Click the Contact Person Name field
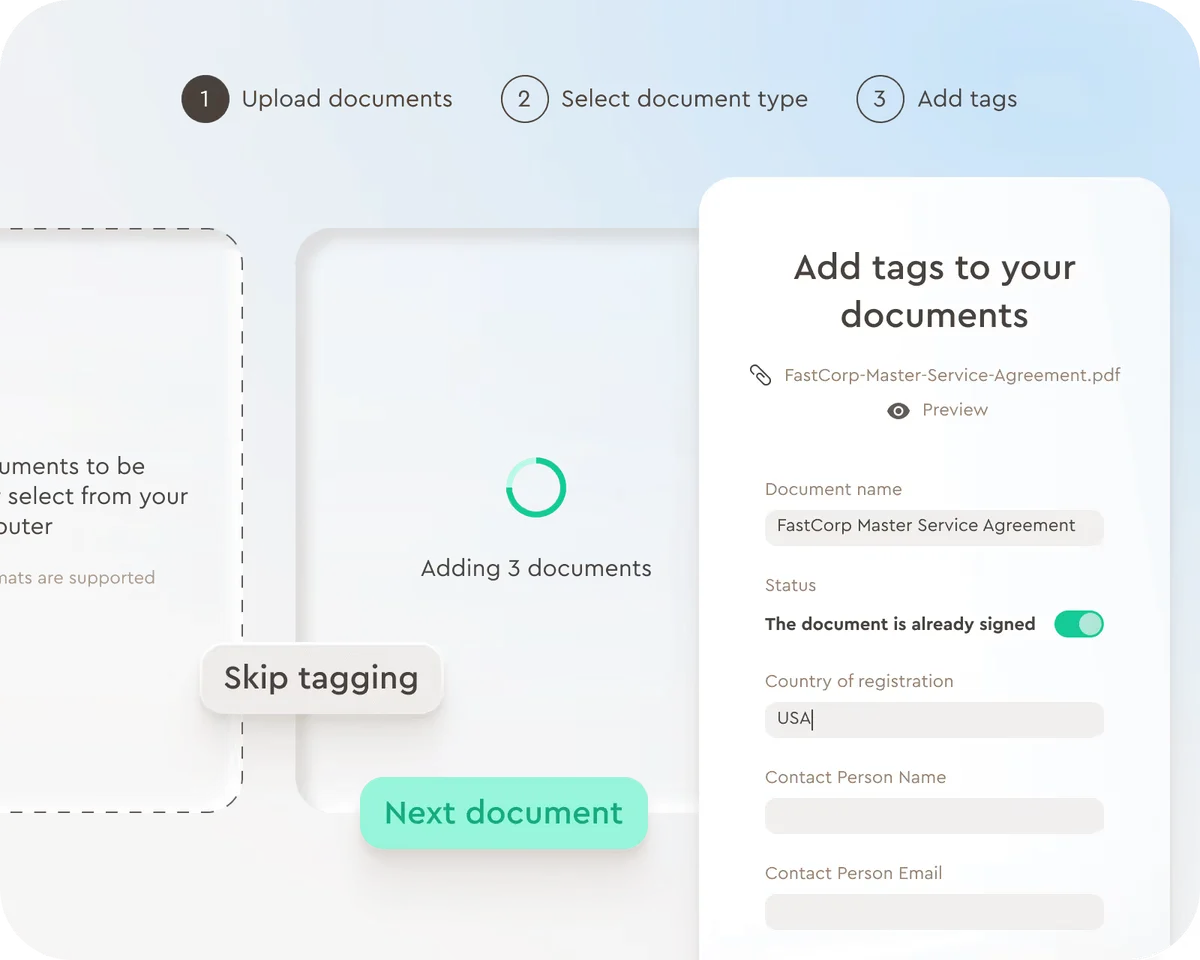The height and width of the screenshot is (960, 1200). (x=933, y=815)
